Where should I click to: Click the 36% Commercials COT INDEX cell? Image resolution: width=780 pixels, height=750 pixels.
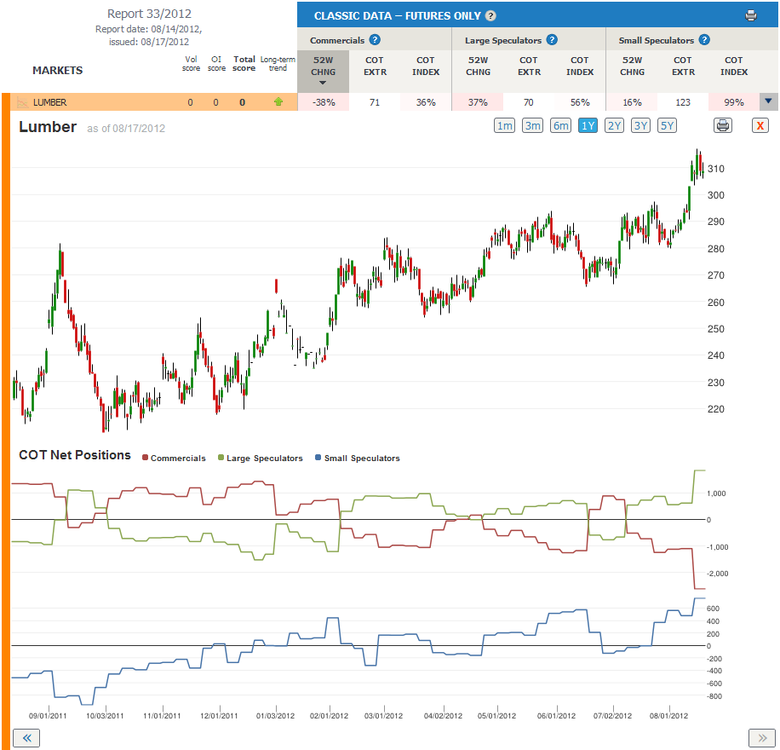pos(426,102)
